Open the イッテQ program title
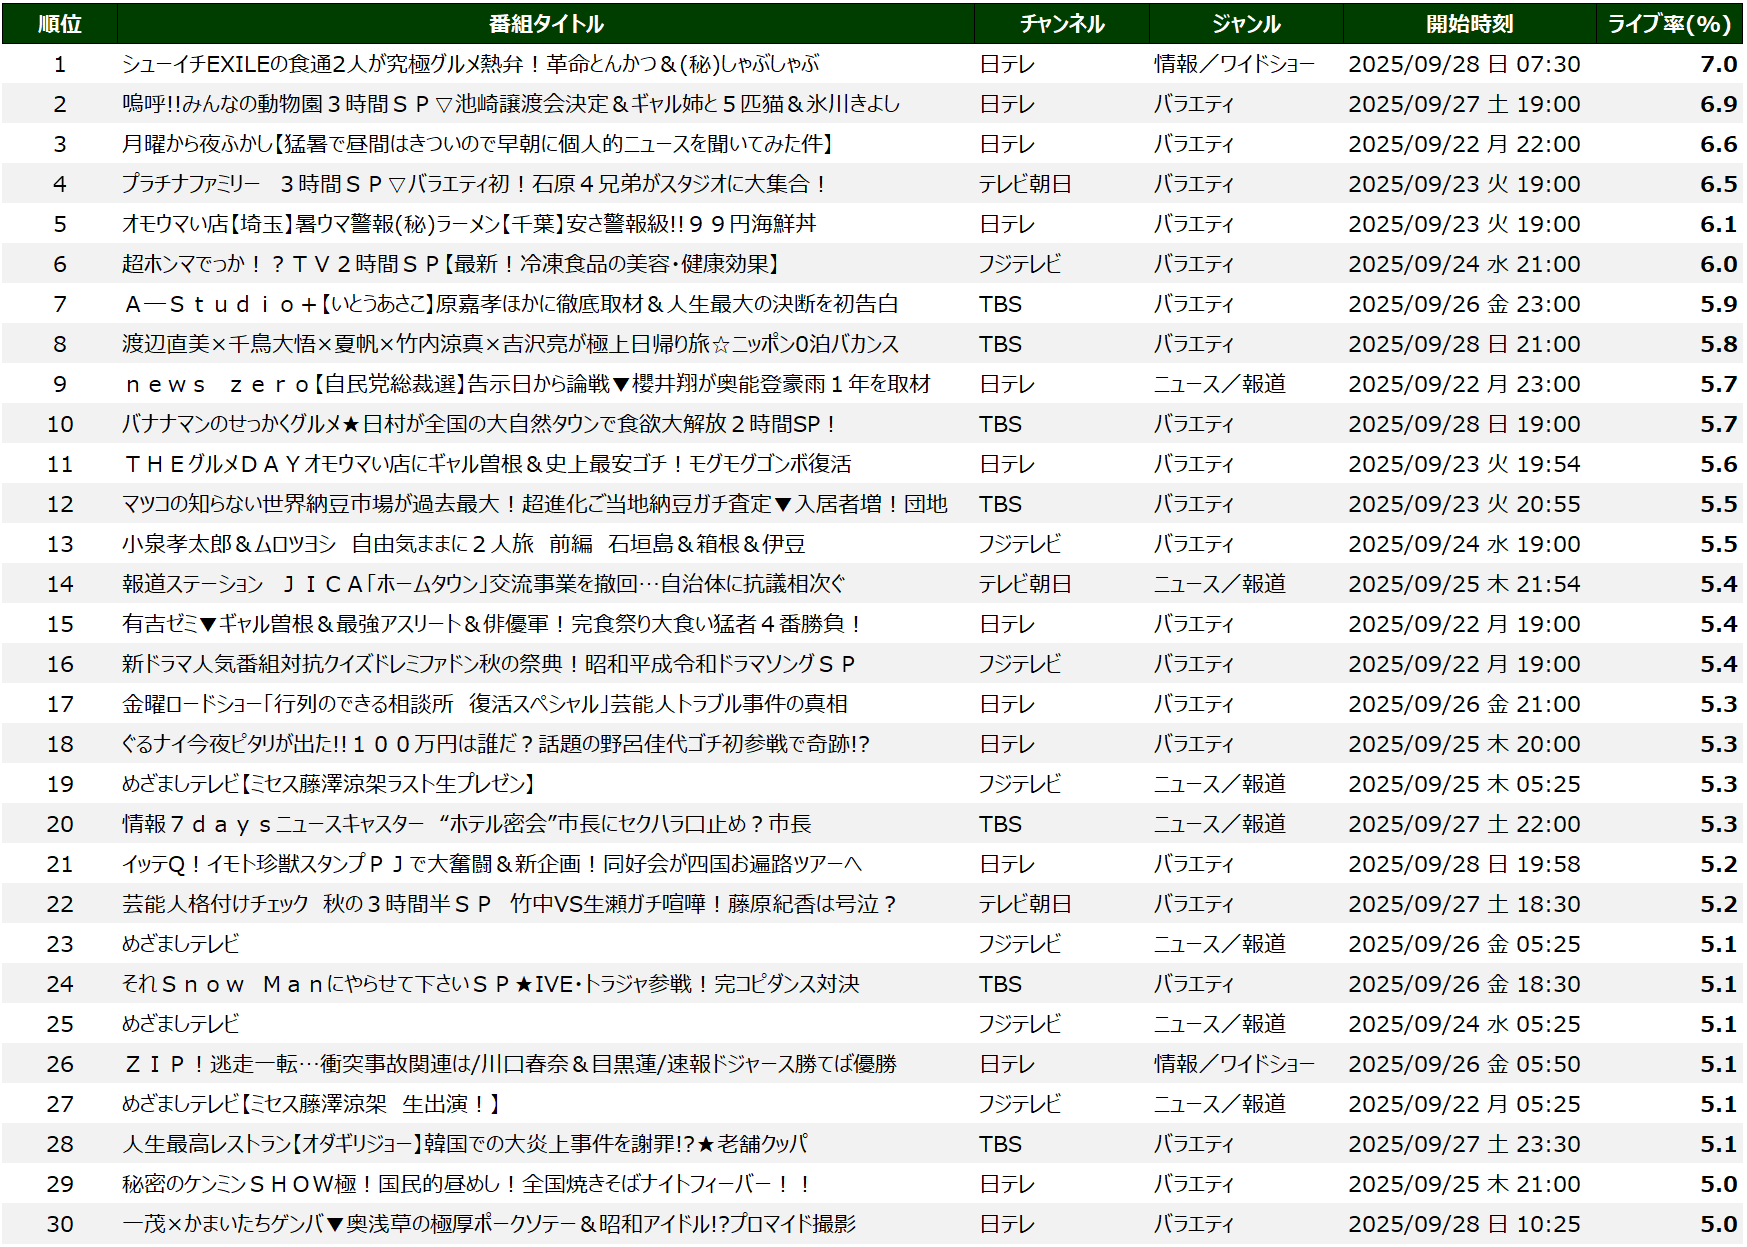The width and height of the screenshot is (1747, 1247). pos(491,864)
